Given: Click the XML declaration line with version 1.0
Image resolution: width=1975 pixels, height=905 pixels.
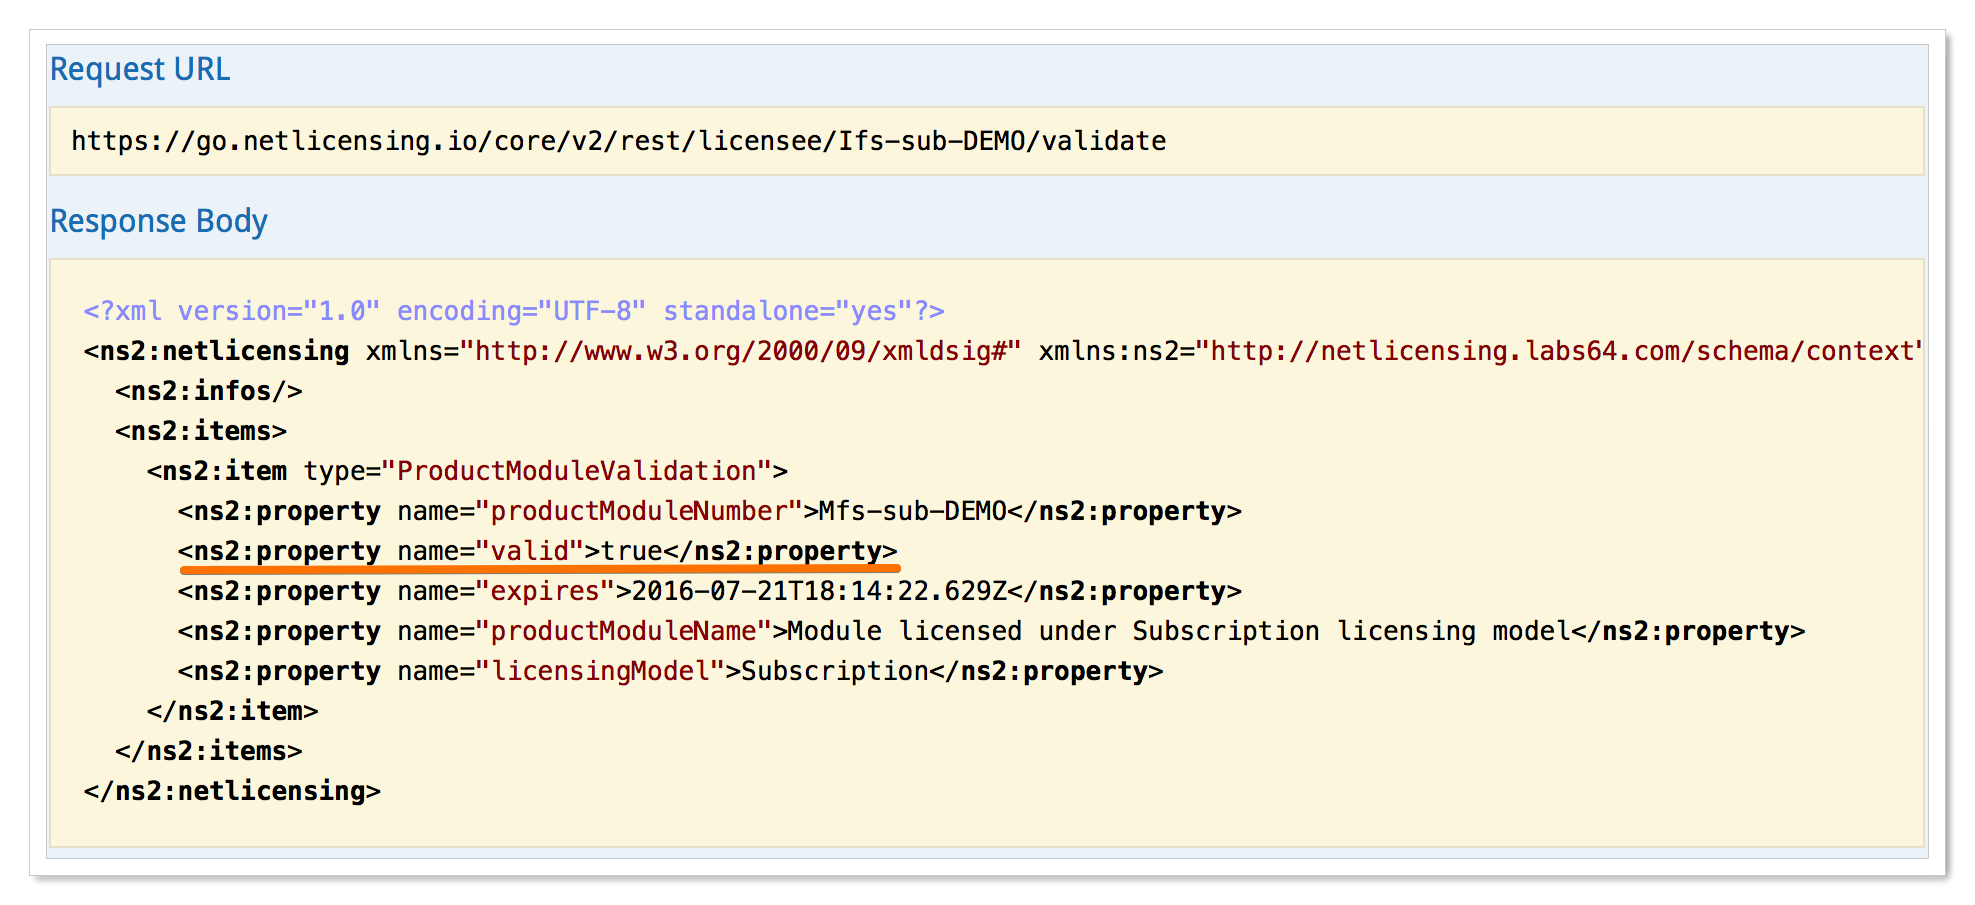Looking at the screenshot, I should coord(514,311).
